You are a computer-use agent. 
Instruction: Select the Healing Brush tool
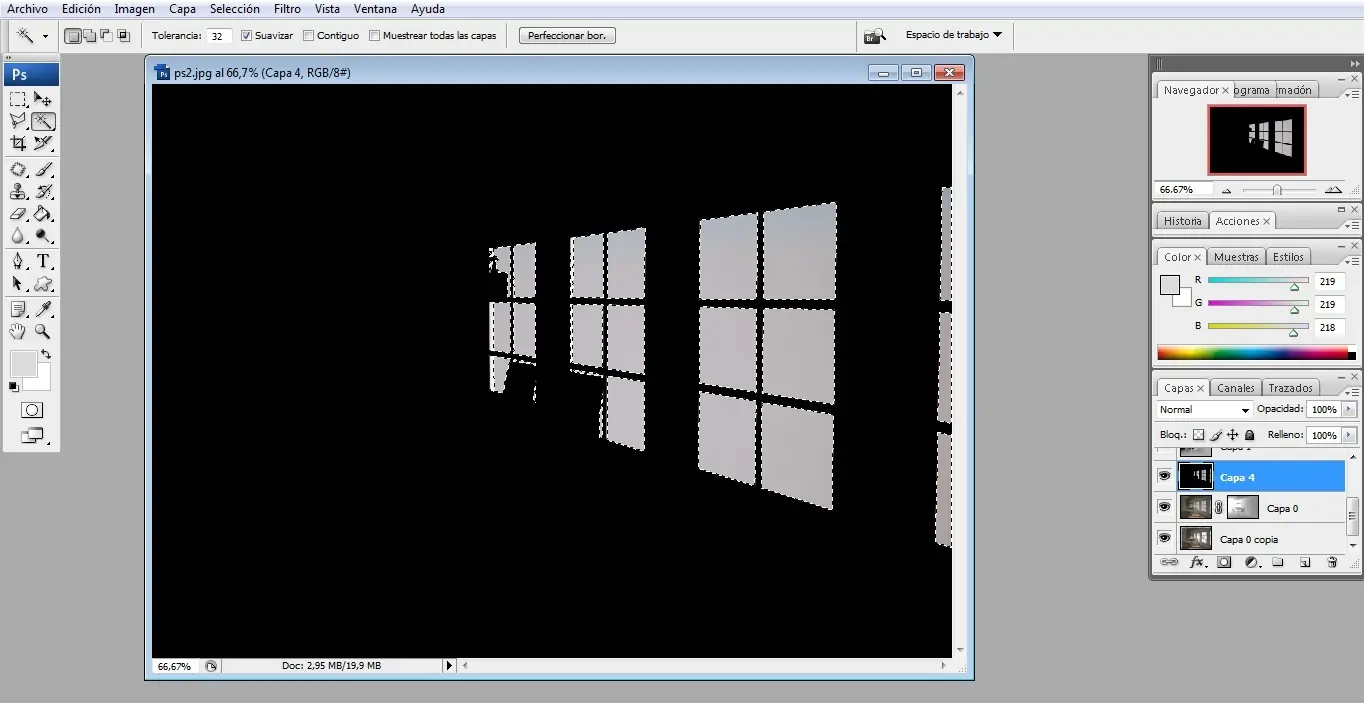pyautogui.click(x=18, y=170)
